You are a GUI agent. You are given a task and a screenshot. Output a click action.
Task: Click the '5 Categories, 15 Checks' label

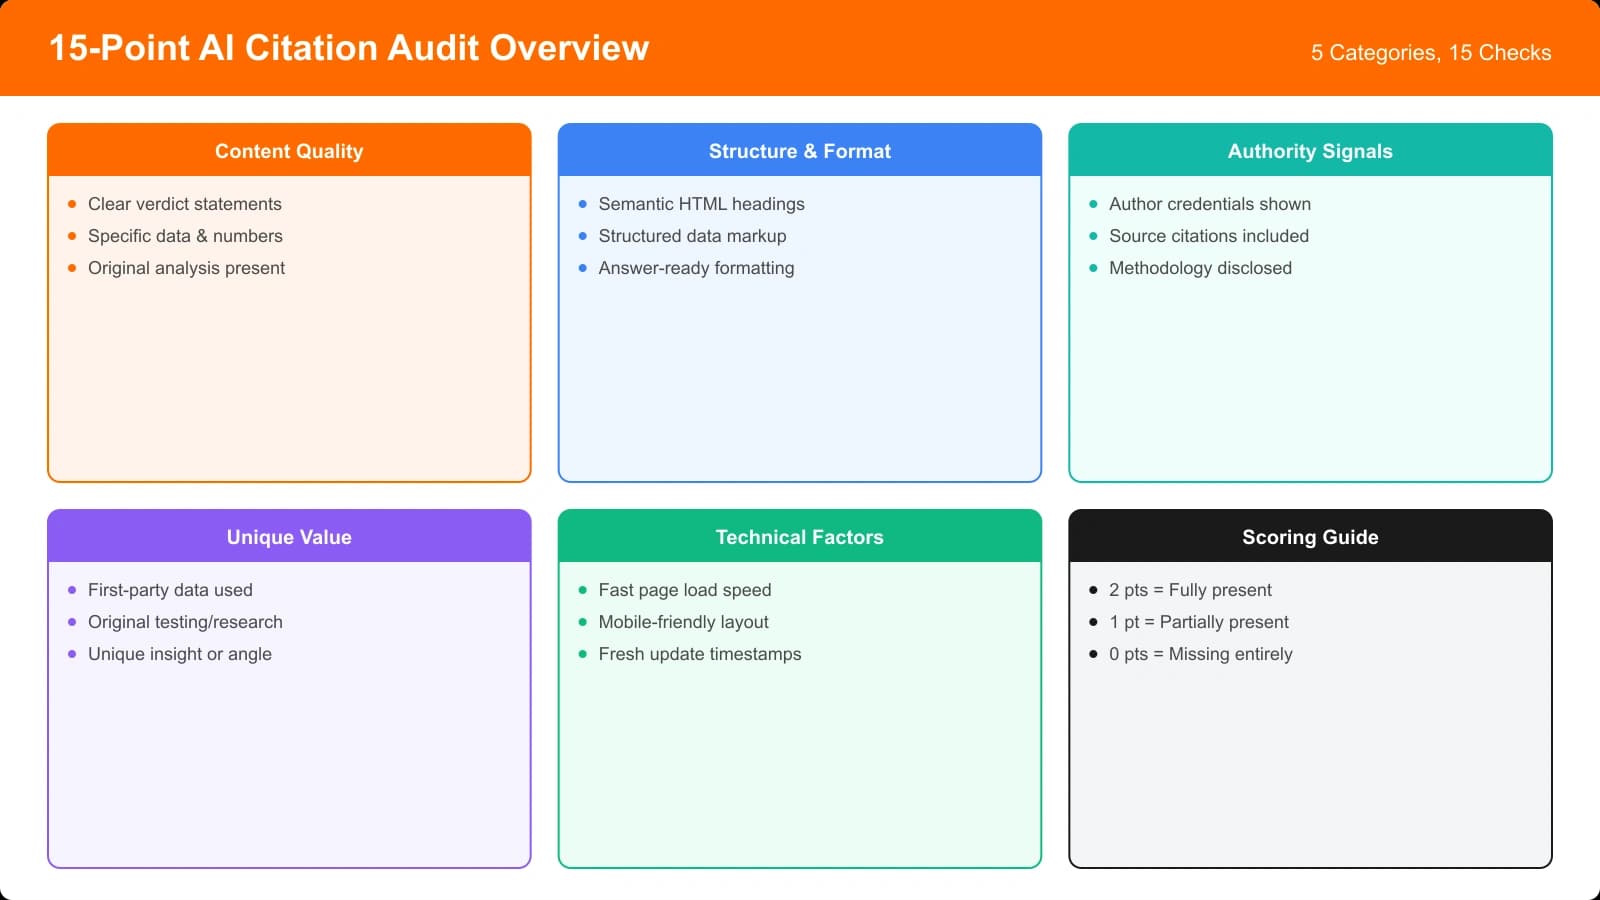click(1431, 53)
